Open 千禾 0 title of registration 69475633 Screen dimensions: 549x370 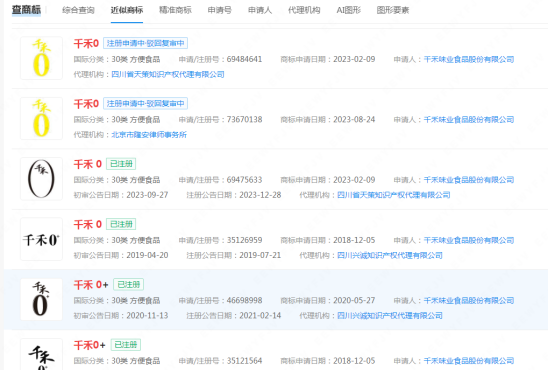tap(88, 164)
